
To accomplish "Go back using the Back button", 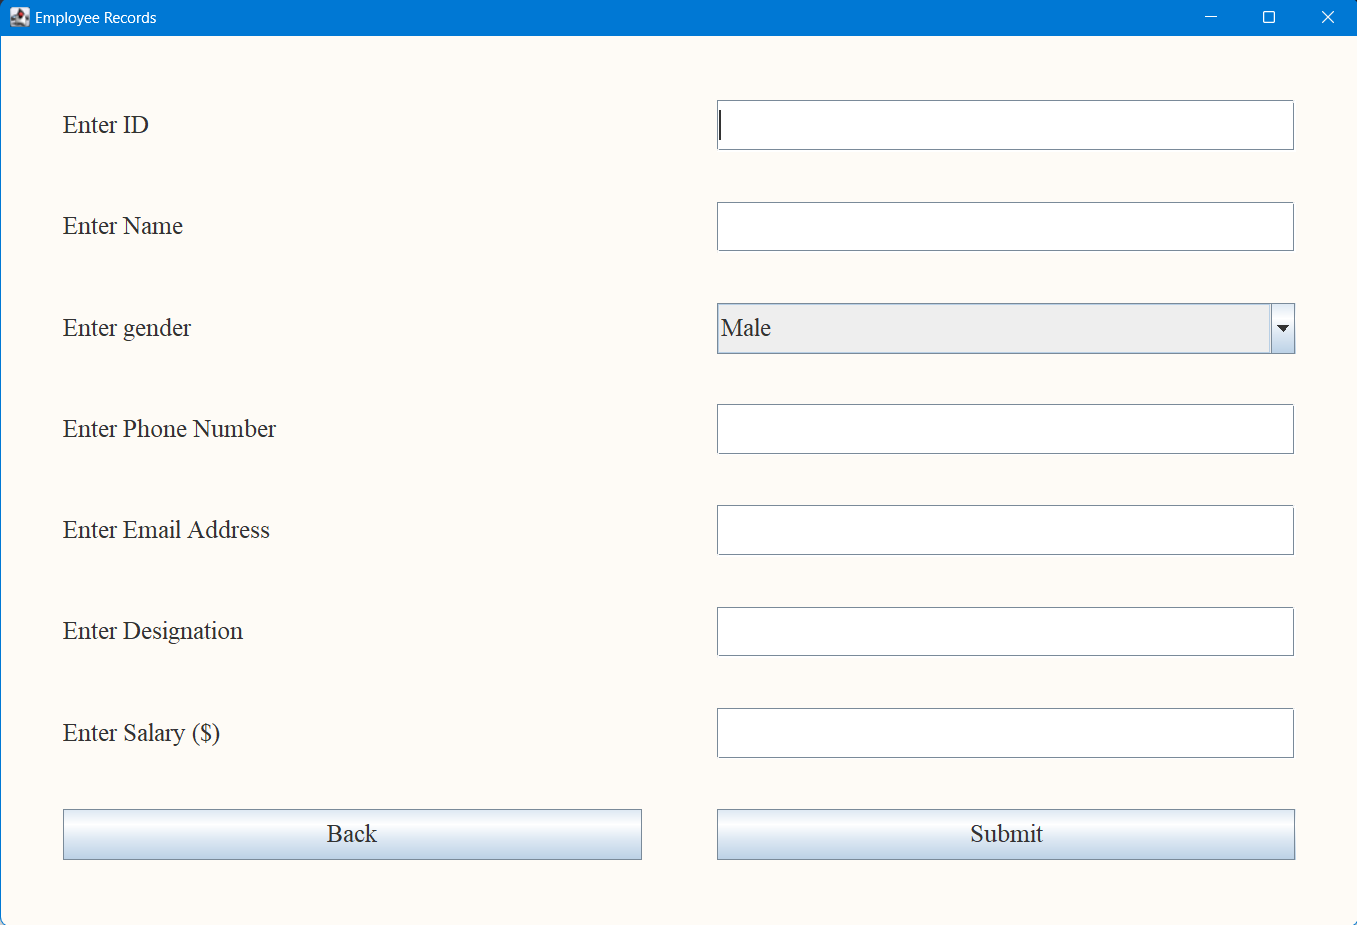I will 352,834.
